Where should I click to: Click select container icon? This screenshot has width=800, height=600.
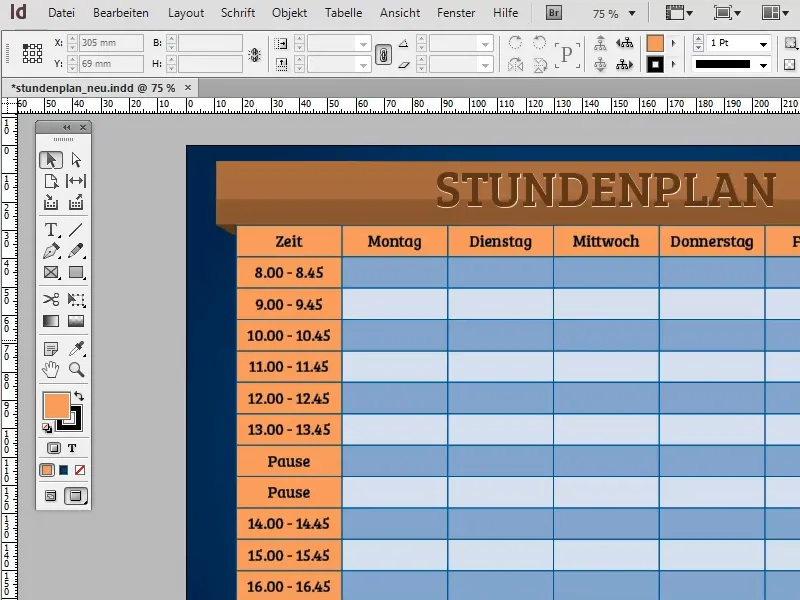tap(600, 43)
